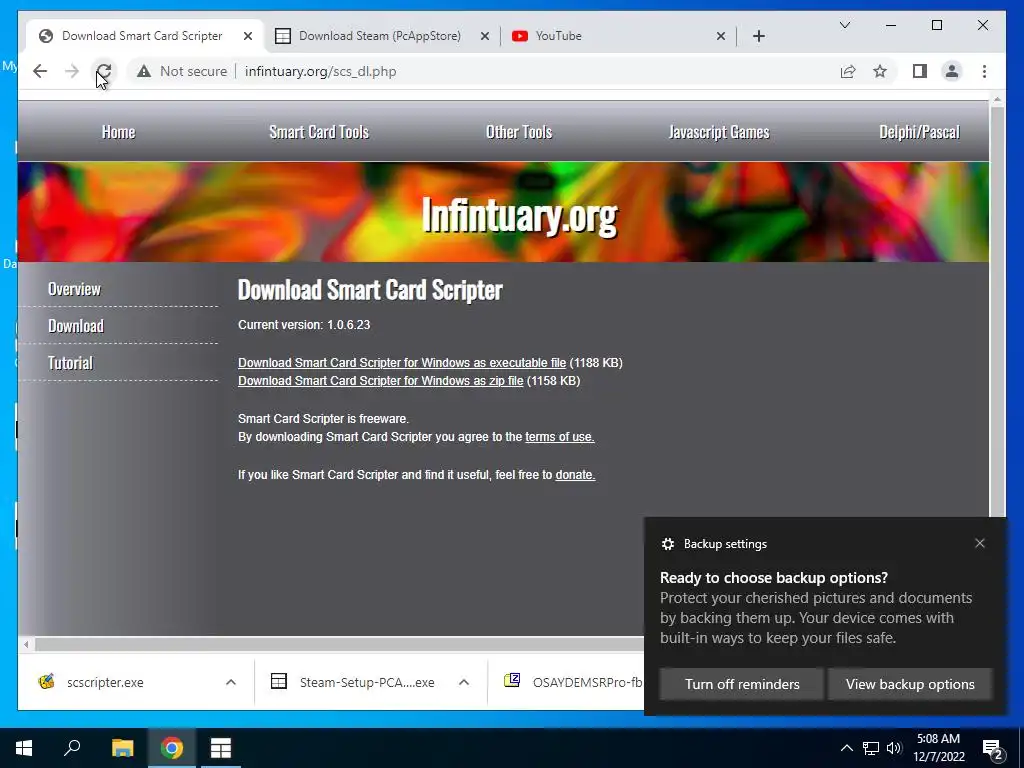Open volume control tray icon

tap(894, 748)
